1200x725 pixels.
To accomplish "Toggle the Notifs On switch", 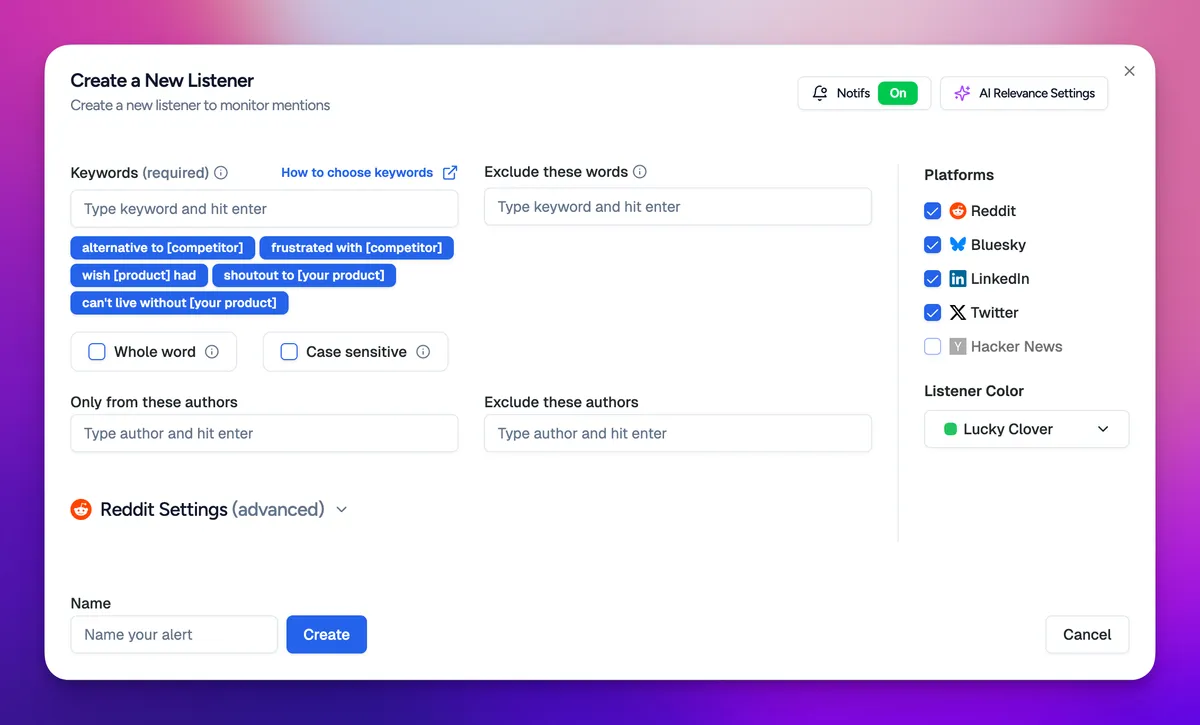I will pos(898,93).
